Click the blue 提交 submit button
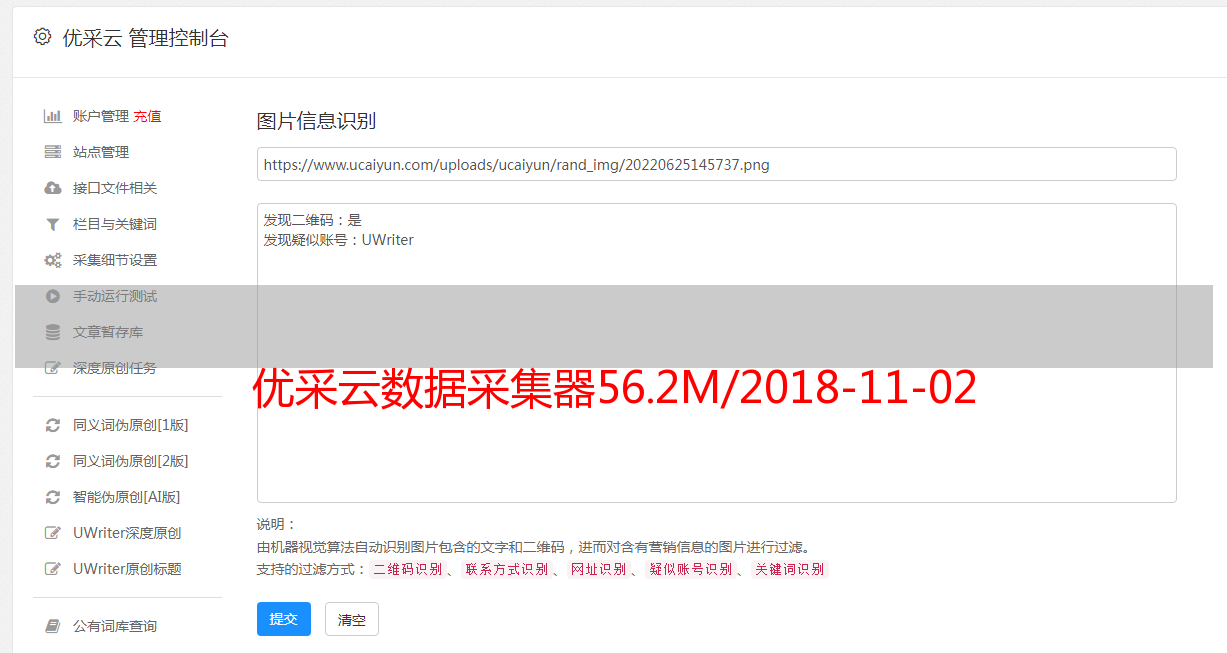1227x653 pixels. coord(284,619)
